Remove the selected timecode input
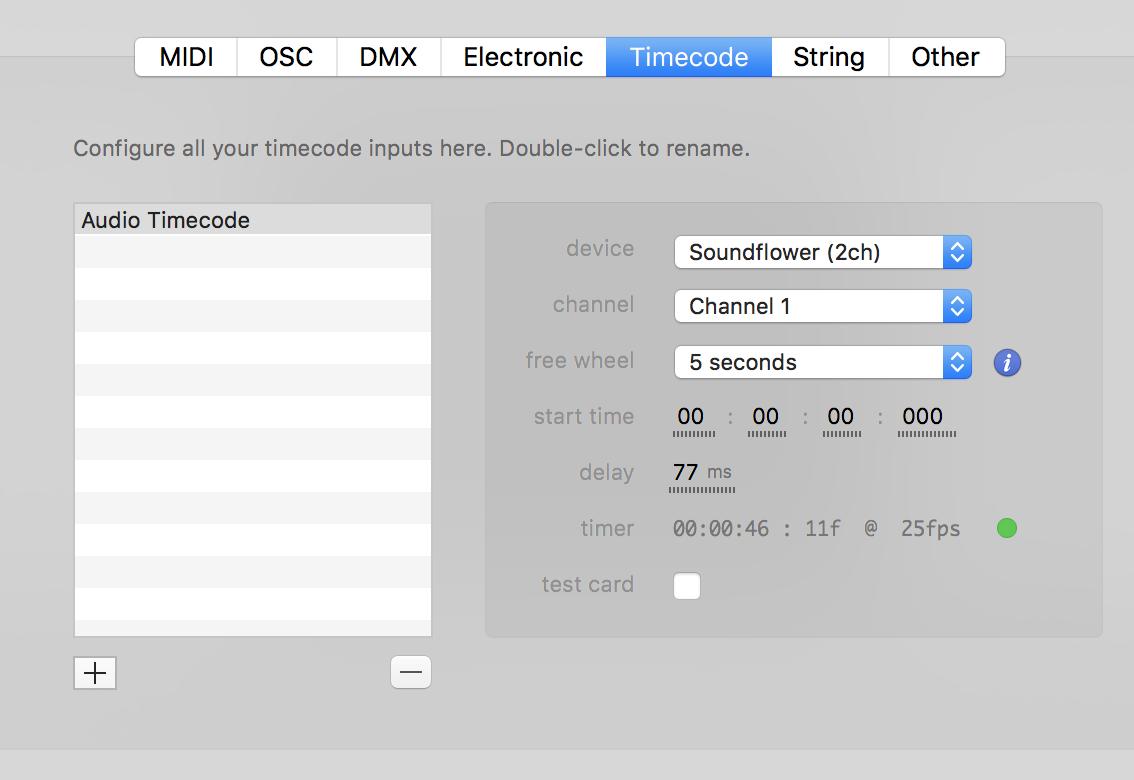 click(410, 673)
